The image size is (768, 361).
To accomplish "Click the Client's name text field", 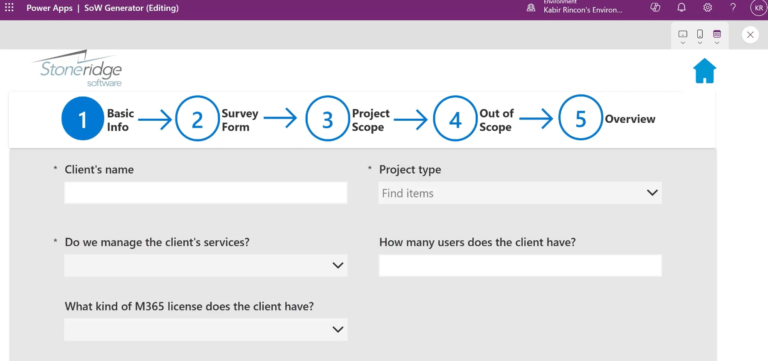I will coord(206,193).
